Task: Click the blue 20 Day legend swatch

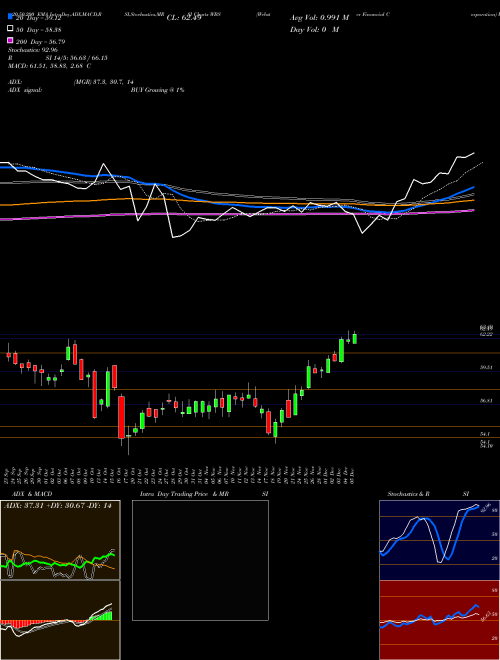Action: (x=10, y=16)
